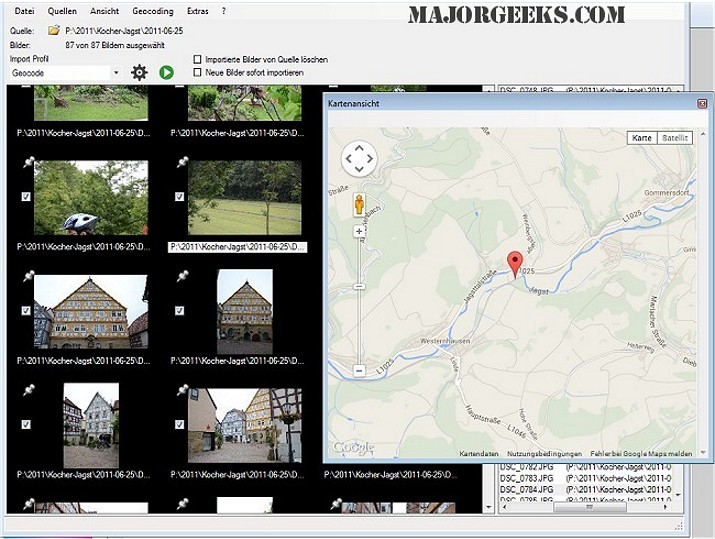This screenshot has height=539, width=715.
Task: Enable 'Importierte Bilder von Quelle löschen'
Action: 197,59
